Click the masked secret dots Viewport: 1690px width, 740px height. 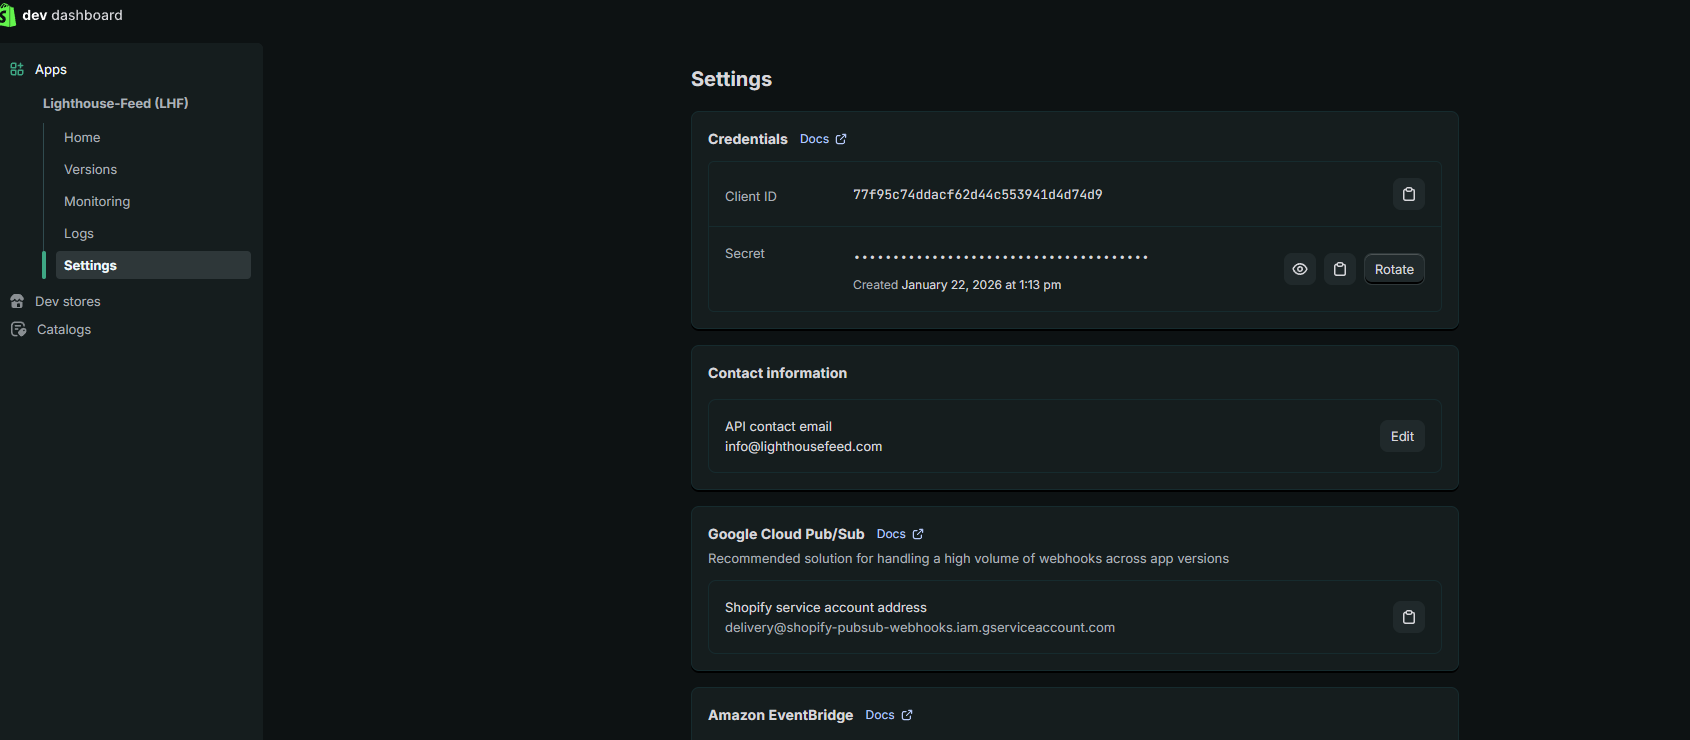point(1001,257)
